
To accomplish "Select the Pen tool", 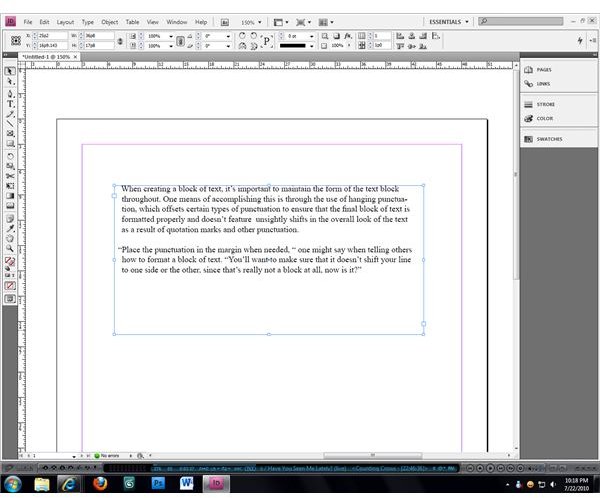I will pyautogui.click(x=10, y=94).
